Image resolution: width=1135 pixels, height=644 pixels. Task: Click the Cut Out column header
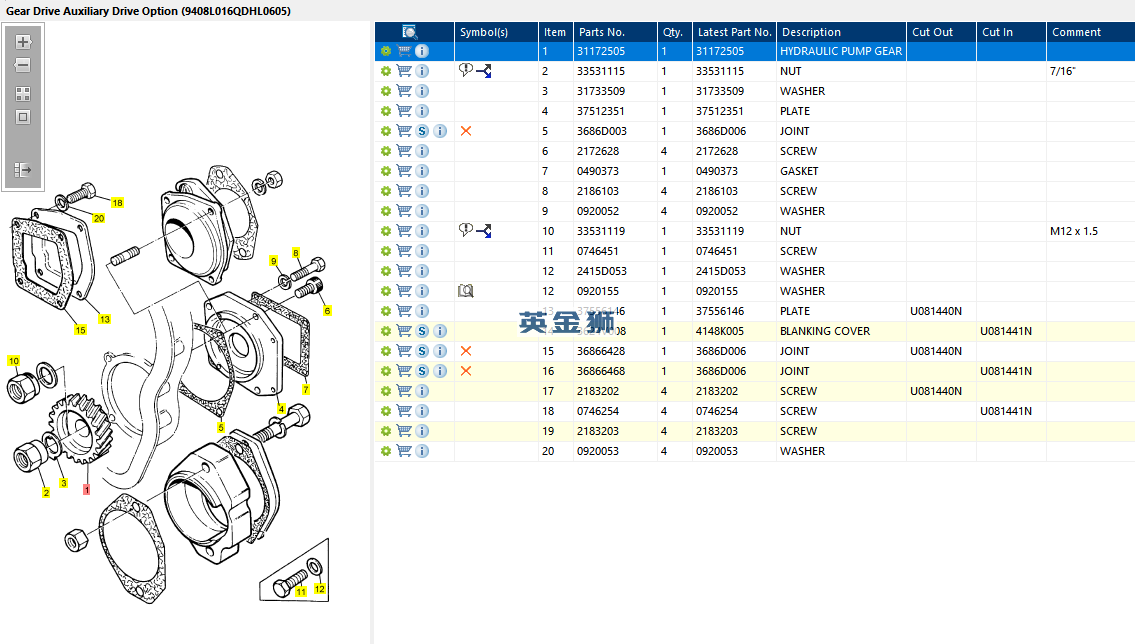coord(932,32)
